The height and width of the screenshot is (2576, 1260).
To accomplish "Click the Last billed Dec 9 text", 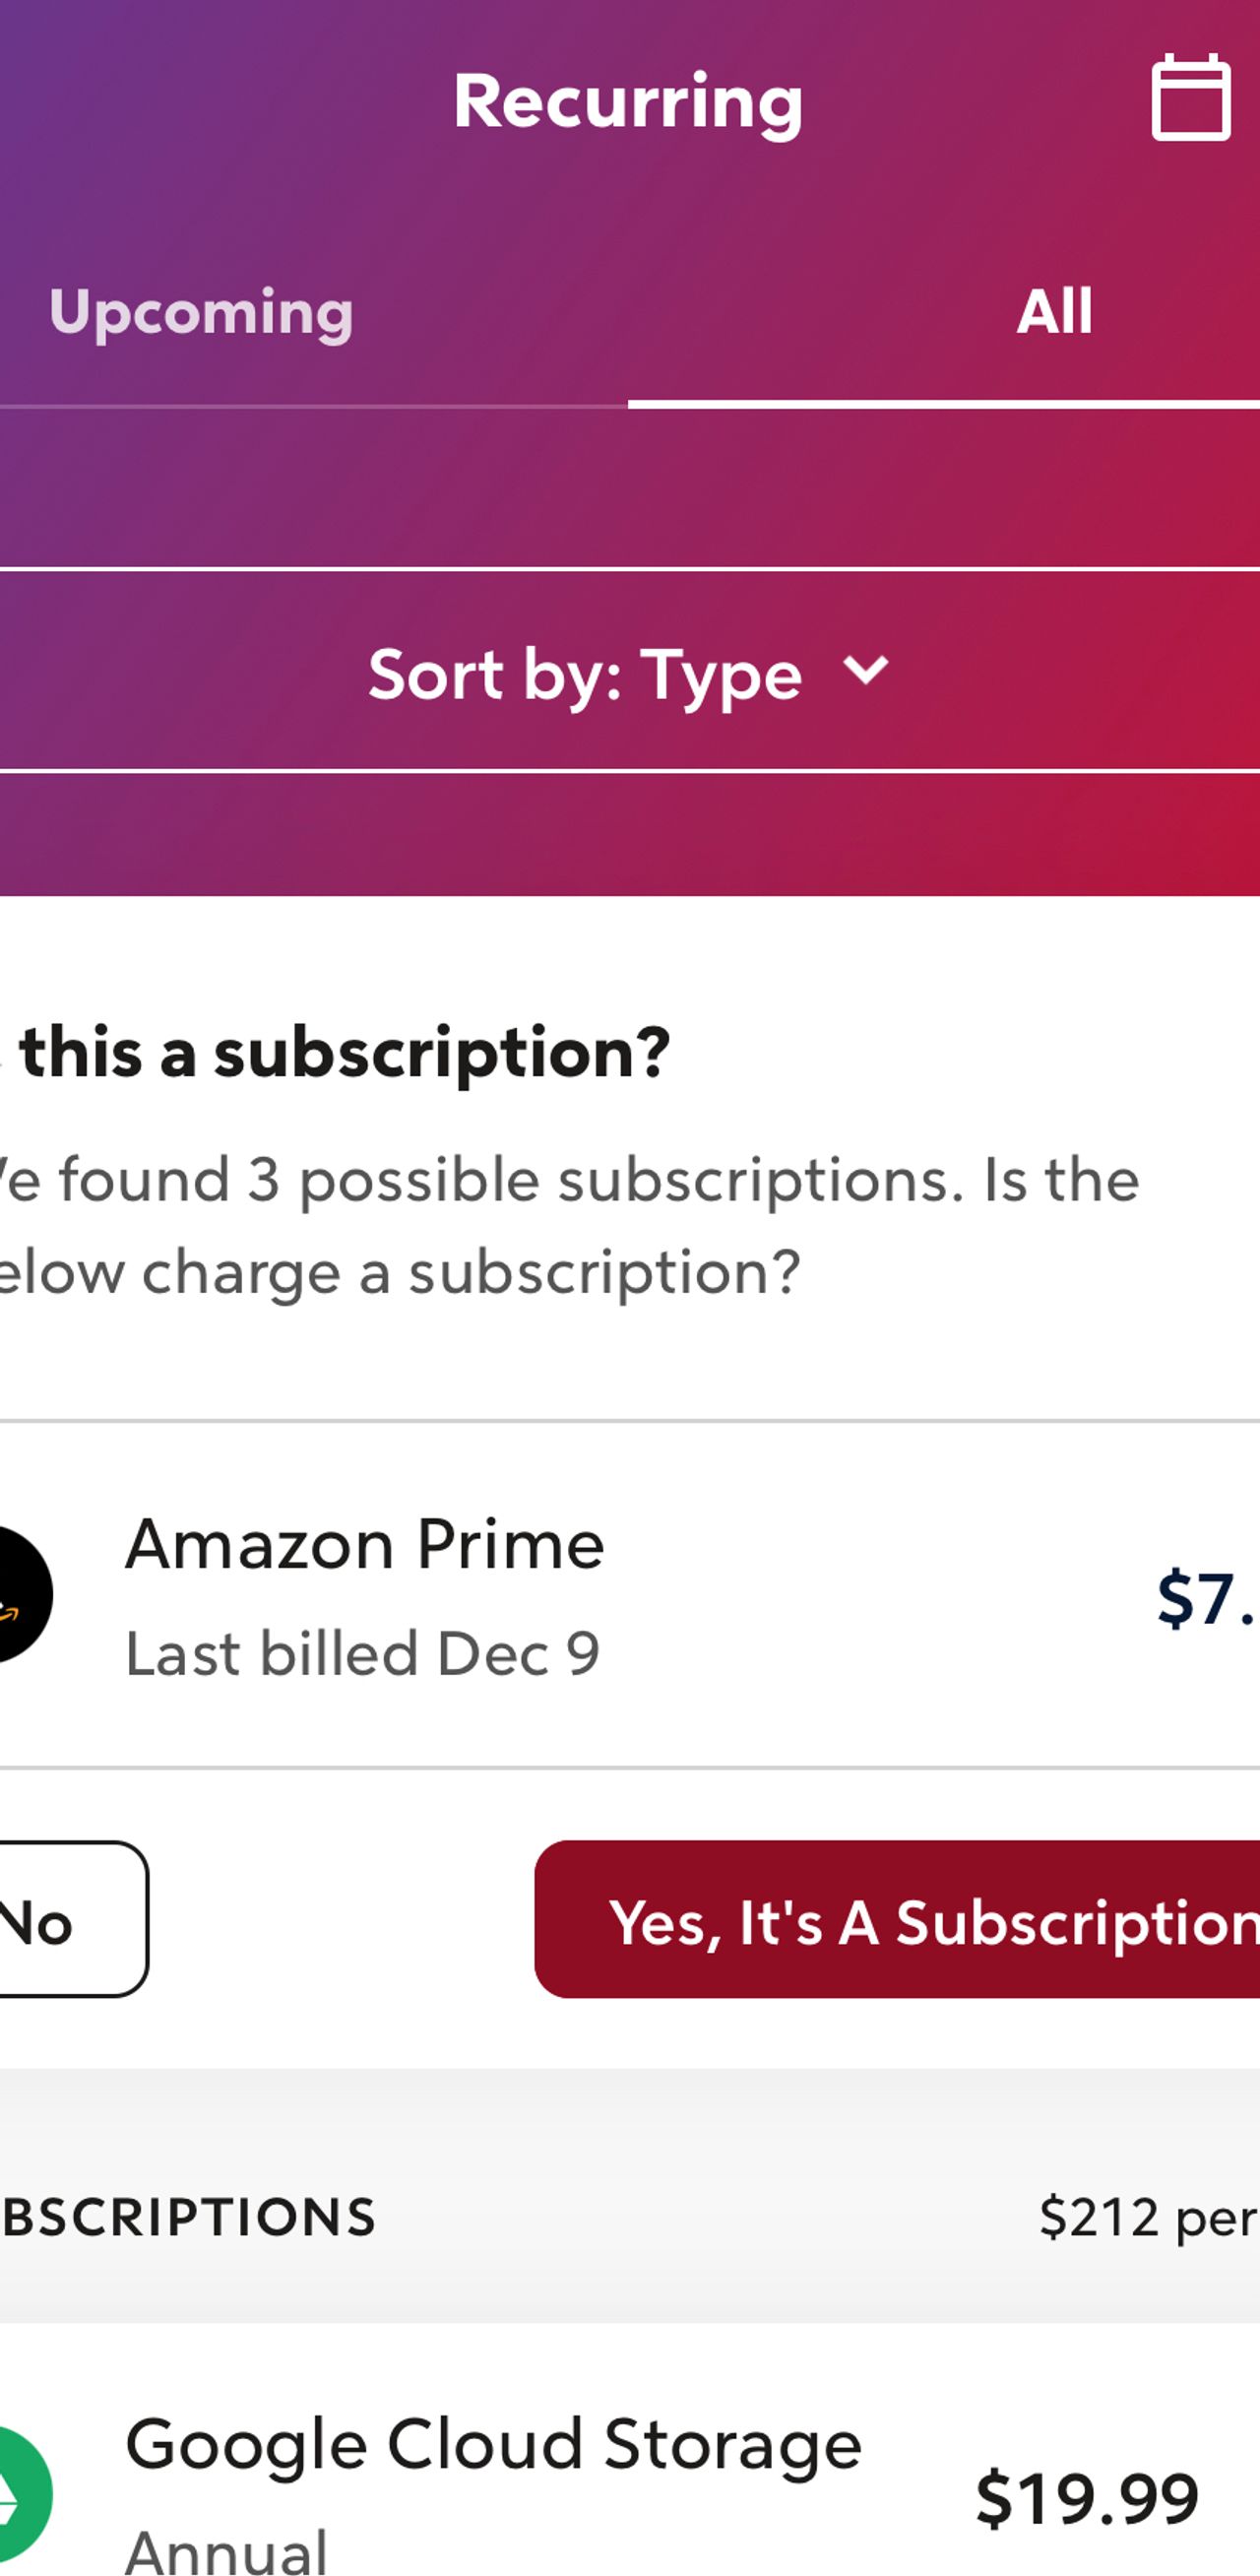I will pos(362,1654).
